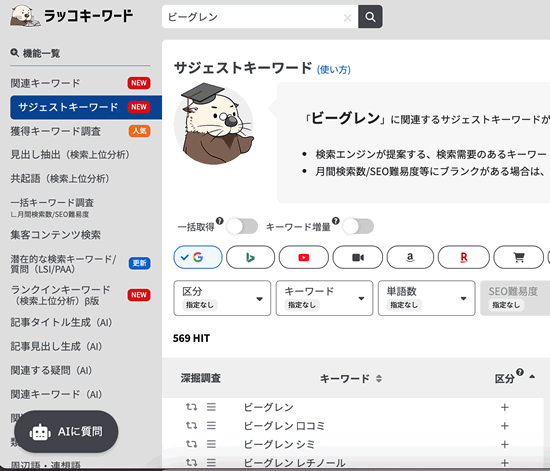Clear the search field with X icon
This screenshot has height=471, width=550.
347,18
